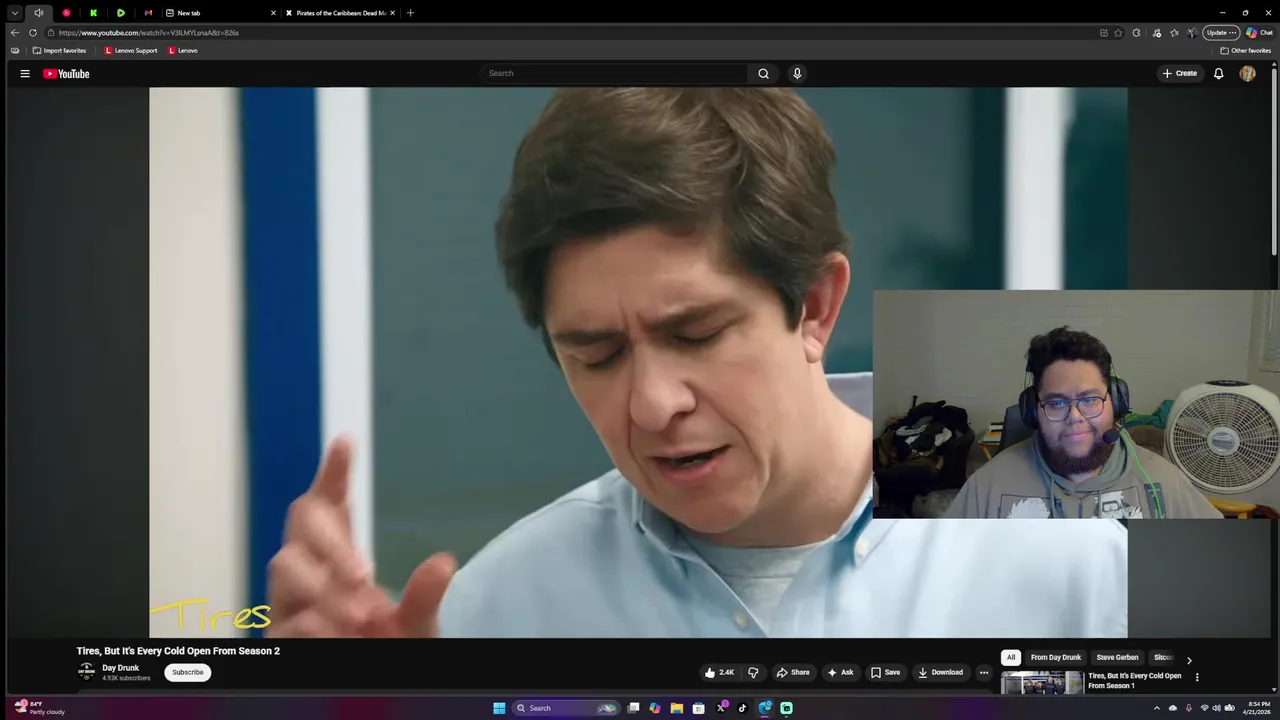Image resolution: width=1280 pixels, height=720 pixels.
Task: Open the clock showing 8:54 PM
Action: tap(1257, 708)
